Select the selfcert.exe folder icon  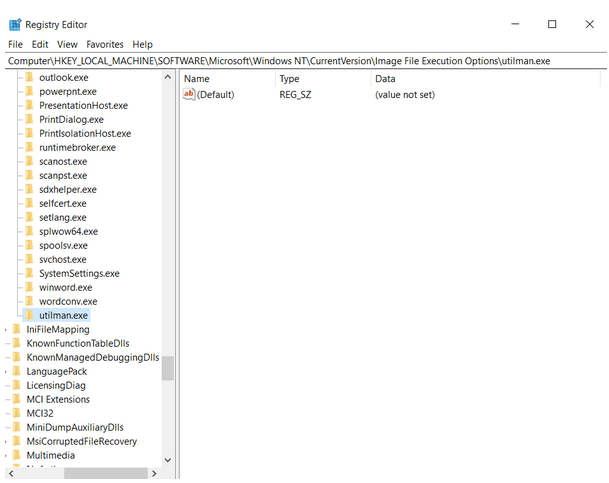pos(29,203)
